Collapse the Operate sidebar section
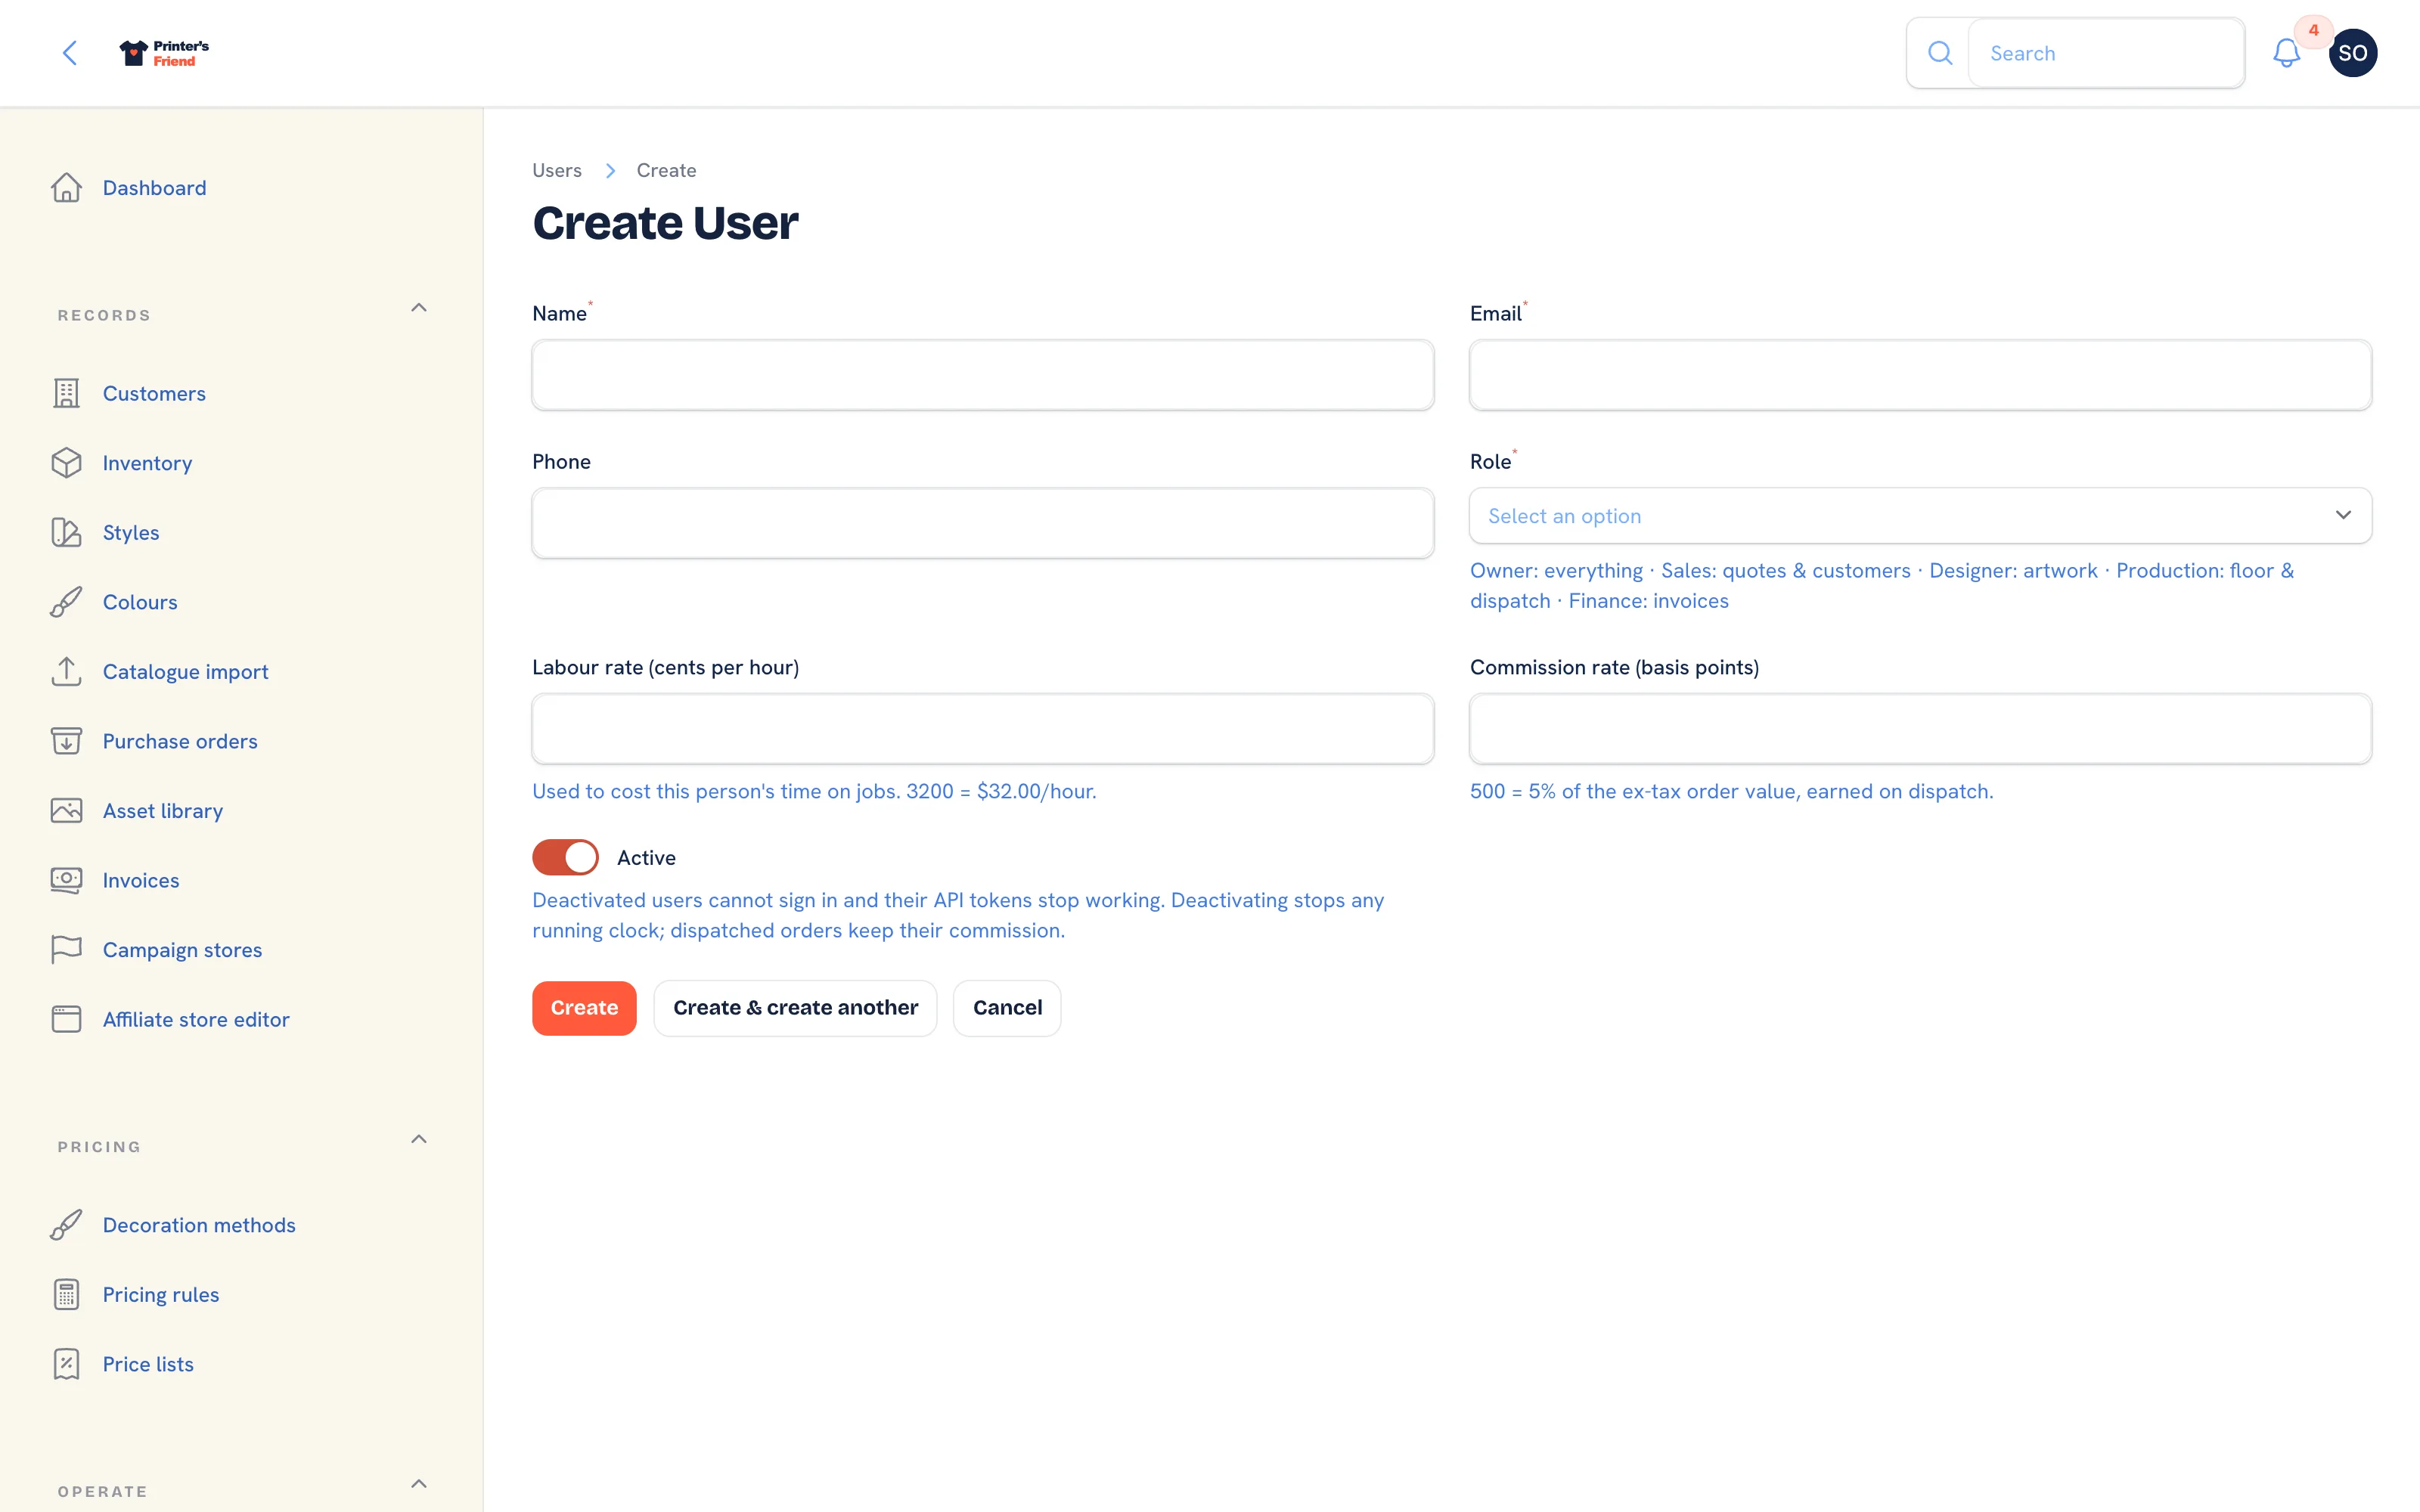This screenshot has height=1512, width=2420. pyautogui.click(x=419, y=1484)
